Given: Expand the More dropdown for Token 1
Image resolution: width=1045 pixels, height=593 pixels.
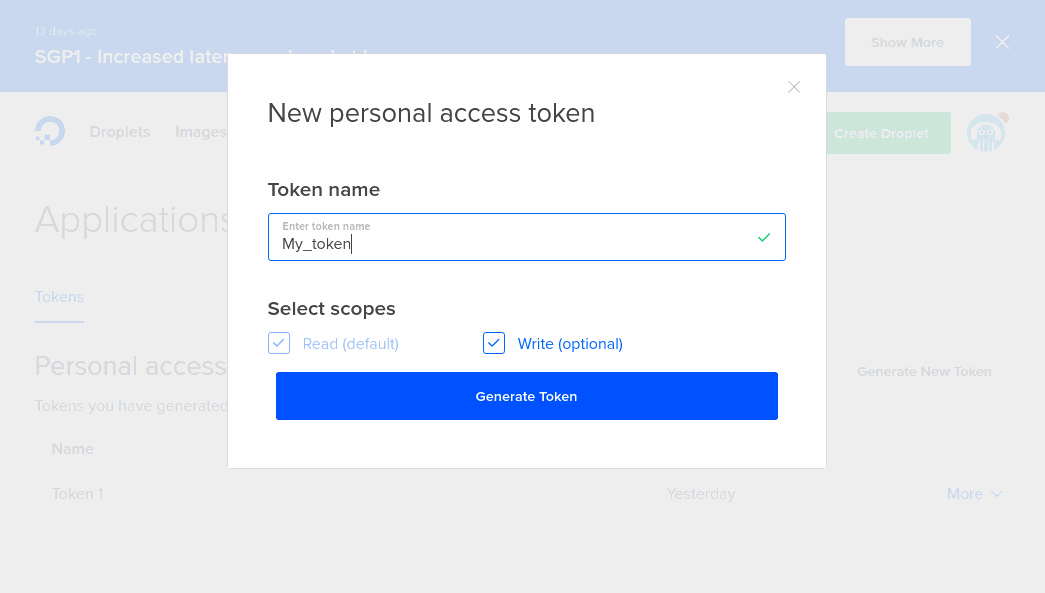Looking at the screenshot, I should pos(974,494).
